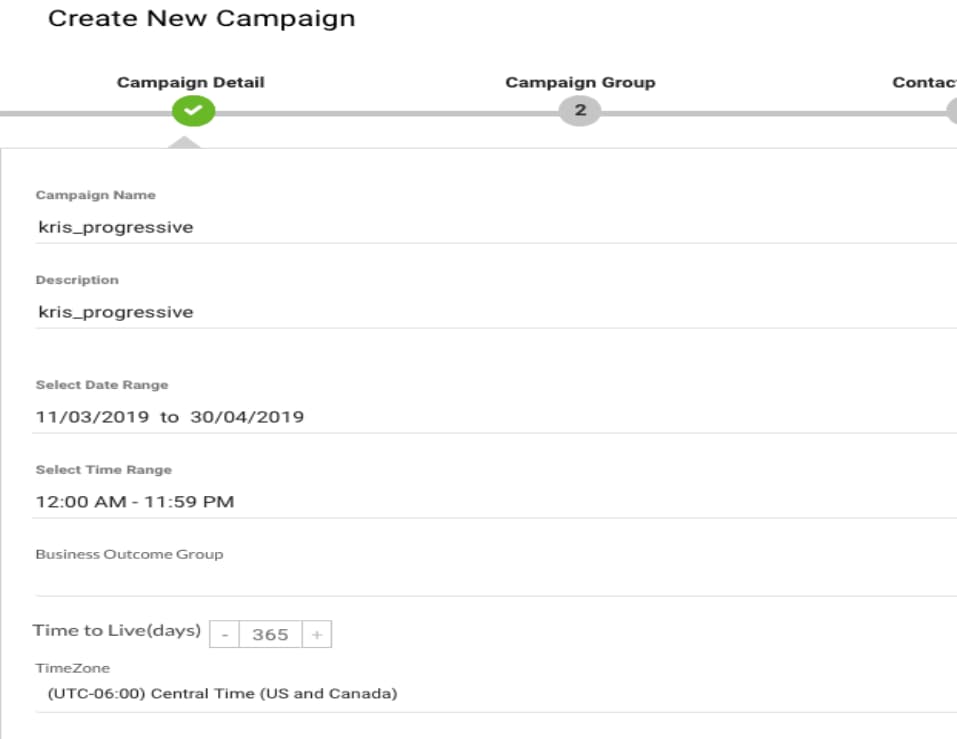
Task: Decrease Time to Live with minus button
Action: point(225,635)
